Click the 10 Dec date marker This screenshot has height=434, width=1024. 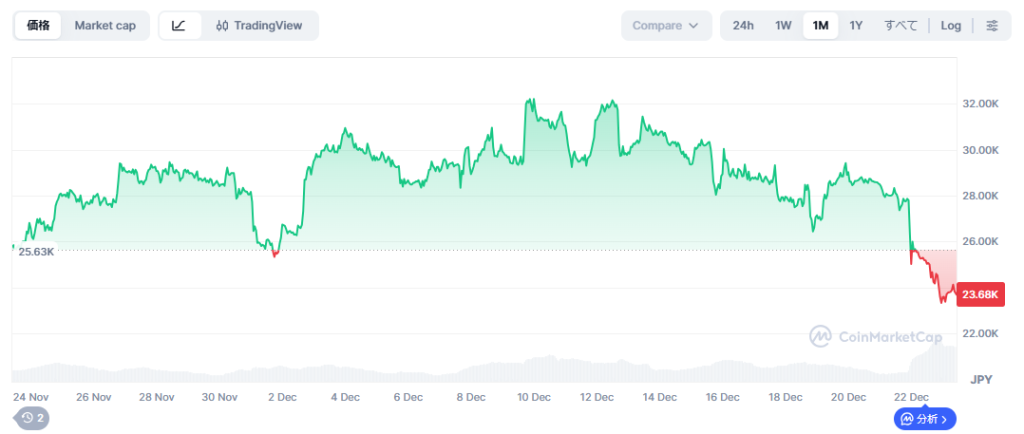click(534, 397)
